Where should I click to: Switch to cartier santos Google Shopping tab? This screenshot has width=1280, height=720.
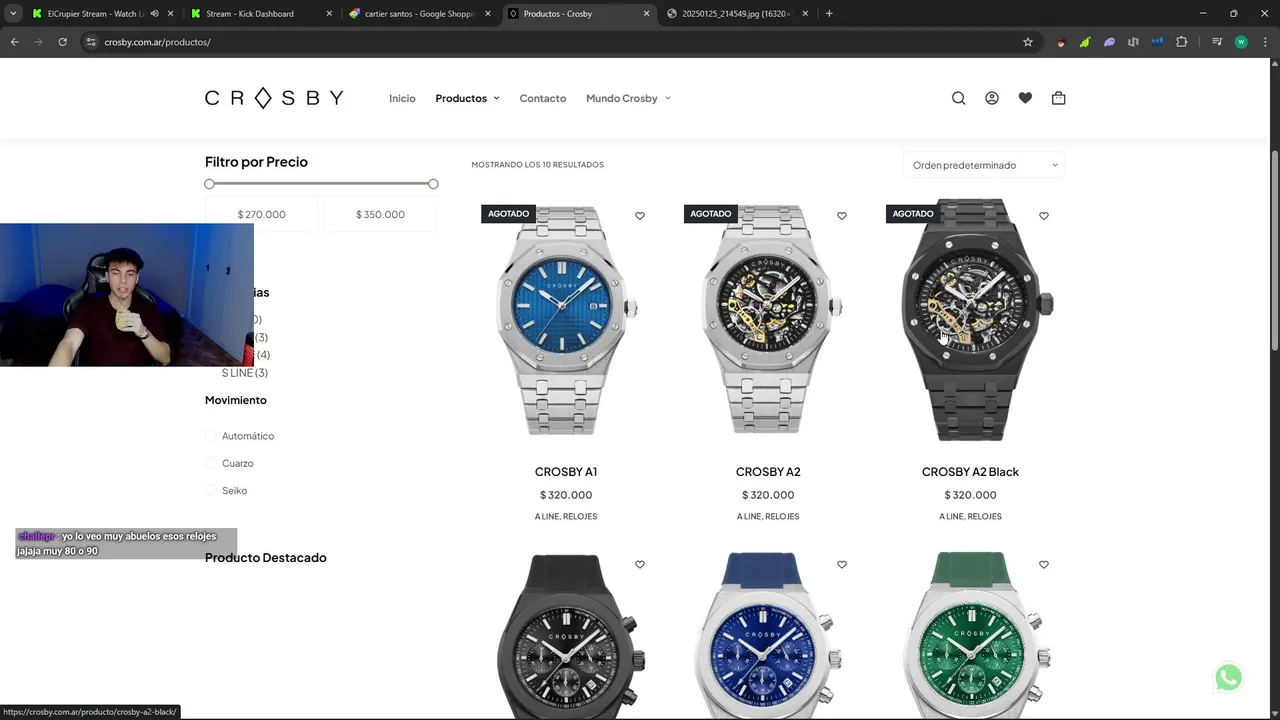pos(420,14)
